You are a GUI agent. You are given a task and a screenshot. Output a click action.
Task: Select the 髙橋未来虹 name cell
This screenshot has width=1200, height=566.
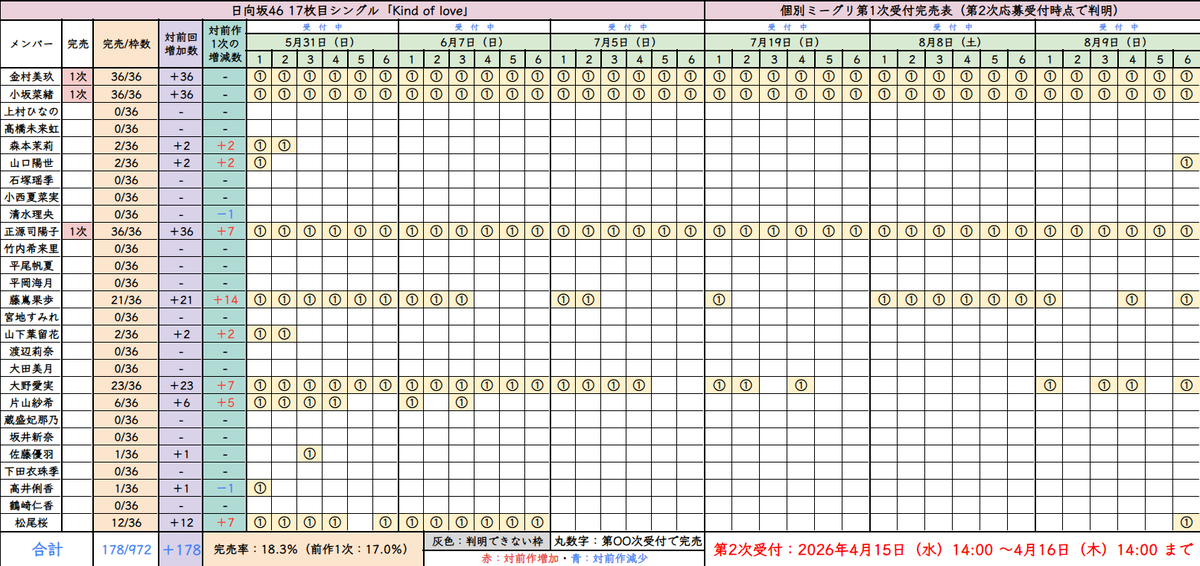pos(31,128)
